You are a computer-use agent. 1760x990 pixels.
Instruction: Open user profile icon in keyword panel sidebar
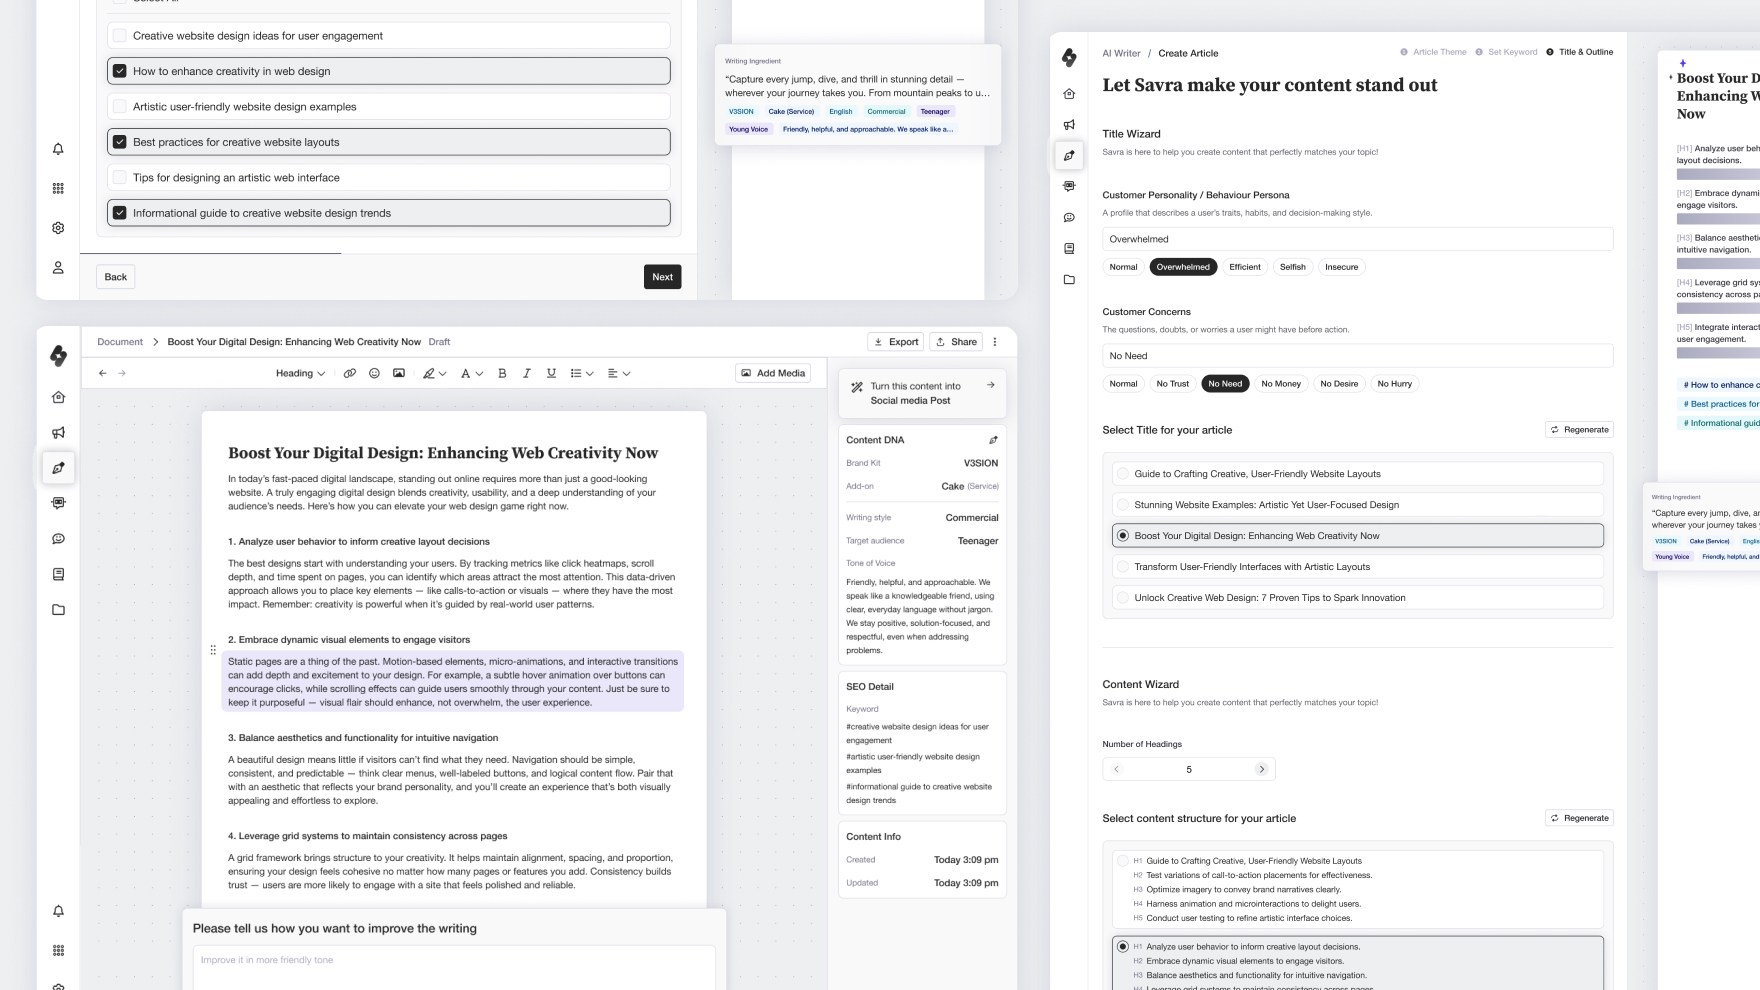pyautogui.click(x=58, y=267)
